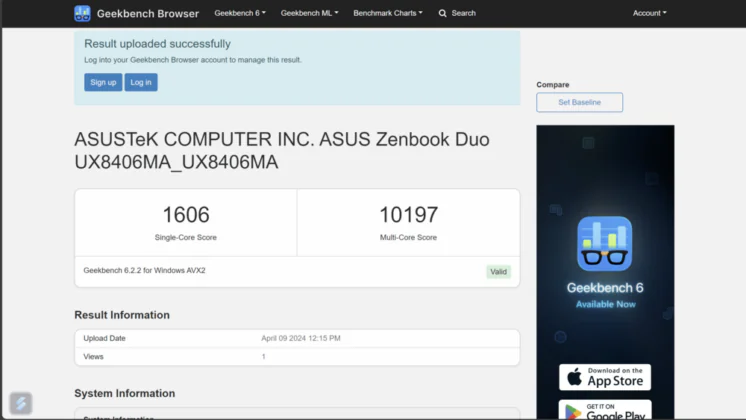
Task: Click the Upload Date value April 09 2024
Action: (301, 338)
